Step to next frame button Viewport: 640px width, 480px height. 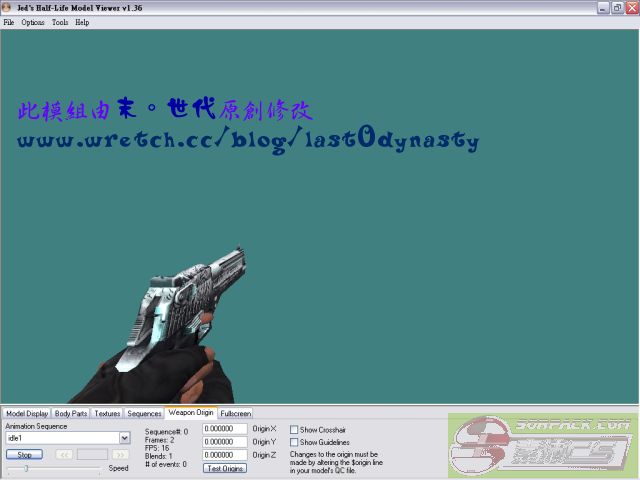pyautogui.click(x=120, y=455)
